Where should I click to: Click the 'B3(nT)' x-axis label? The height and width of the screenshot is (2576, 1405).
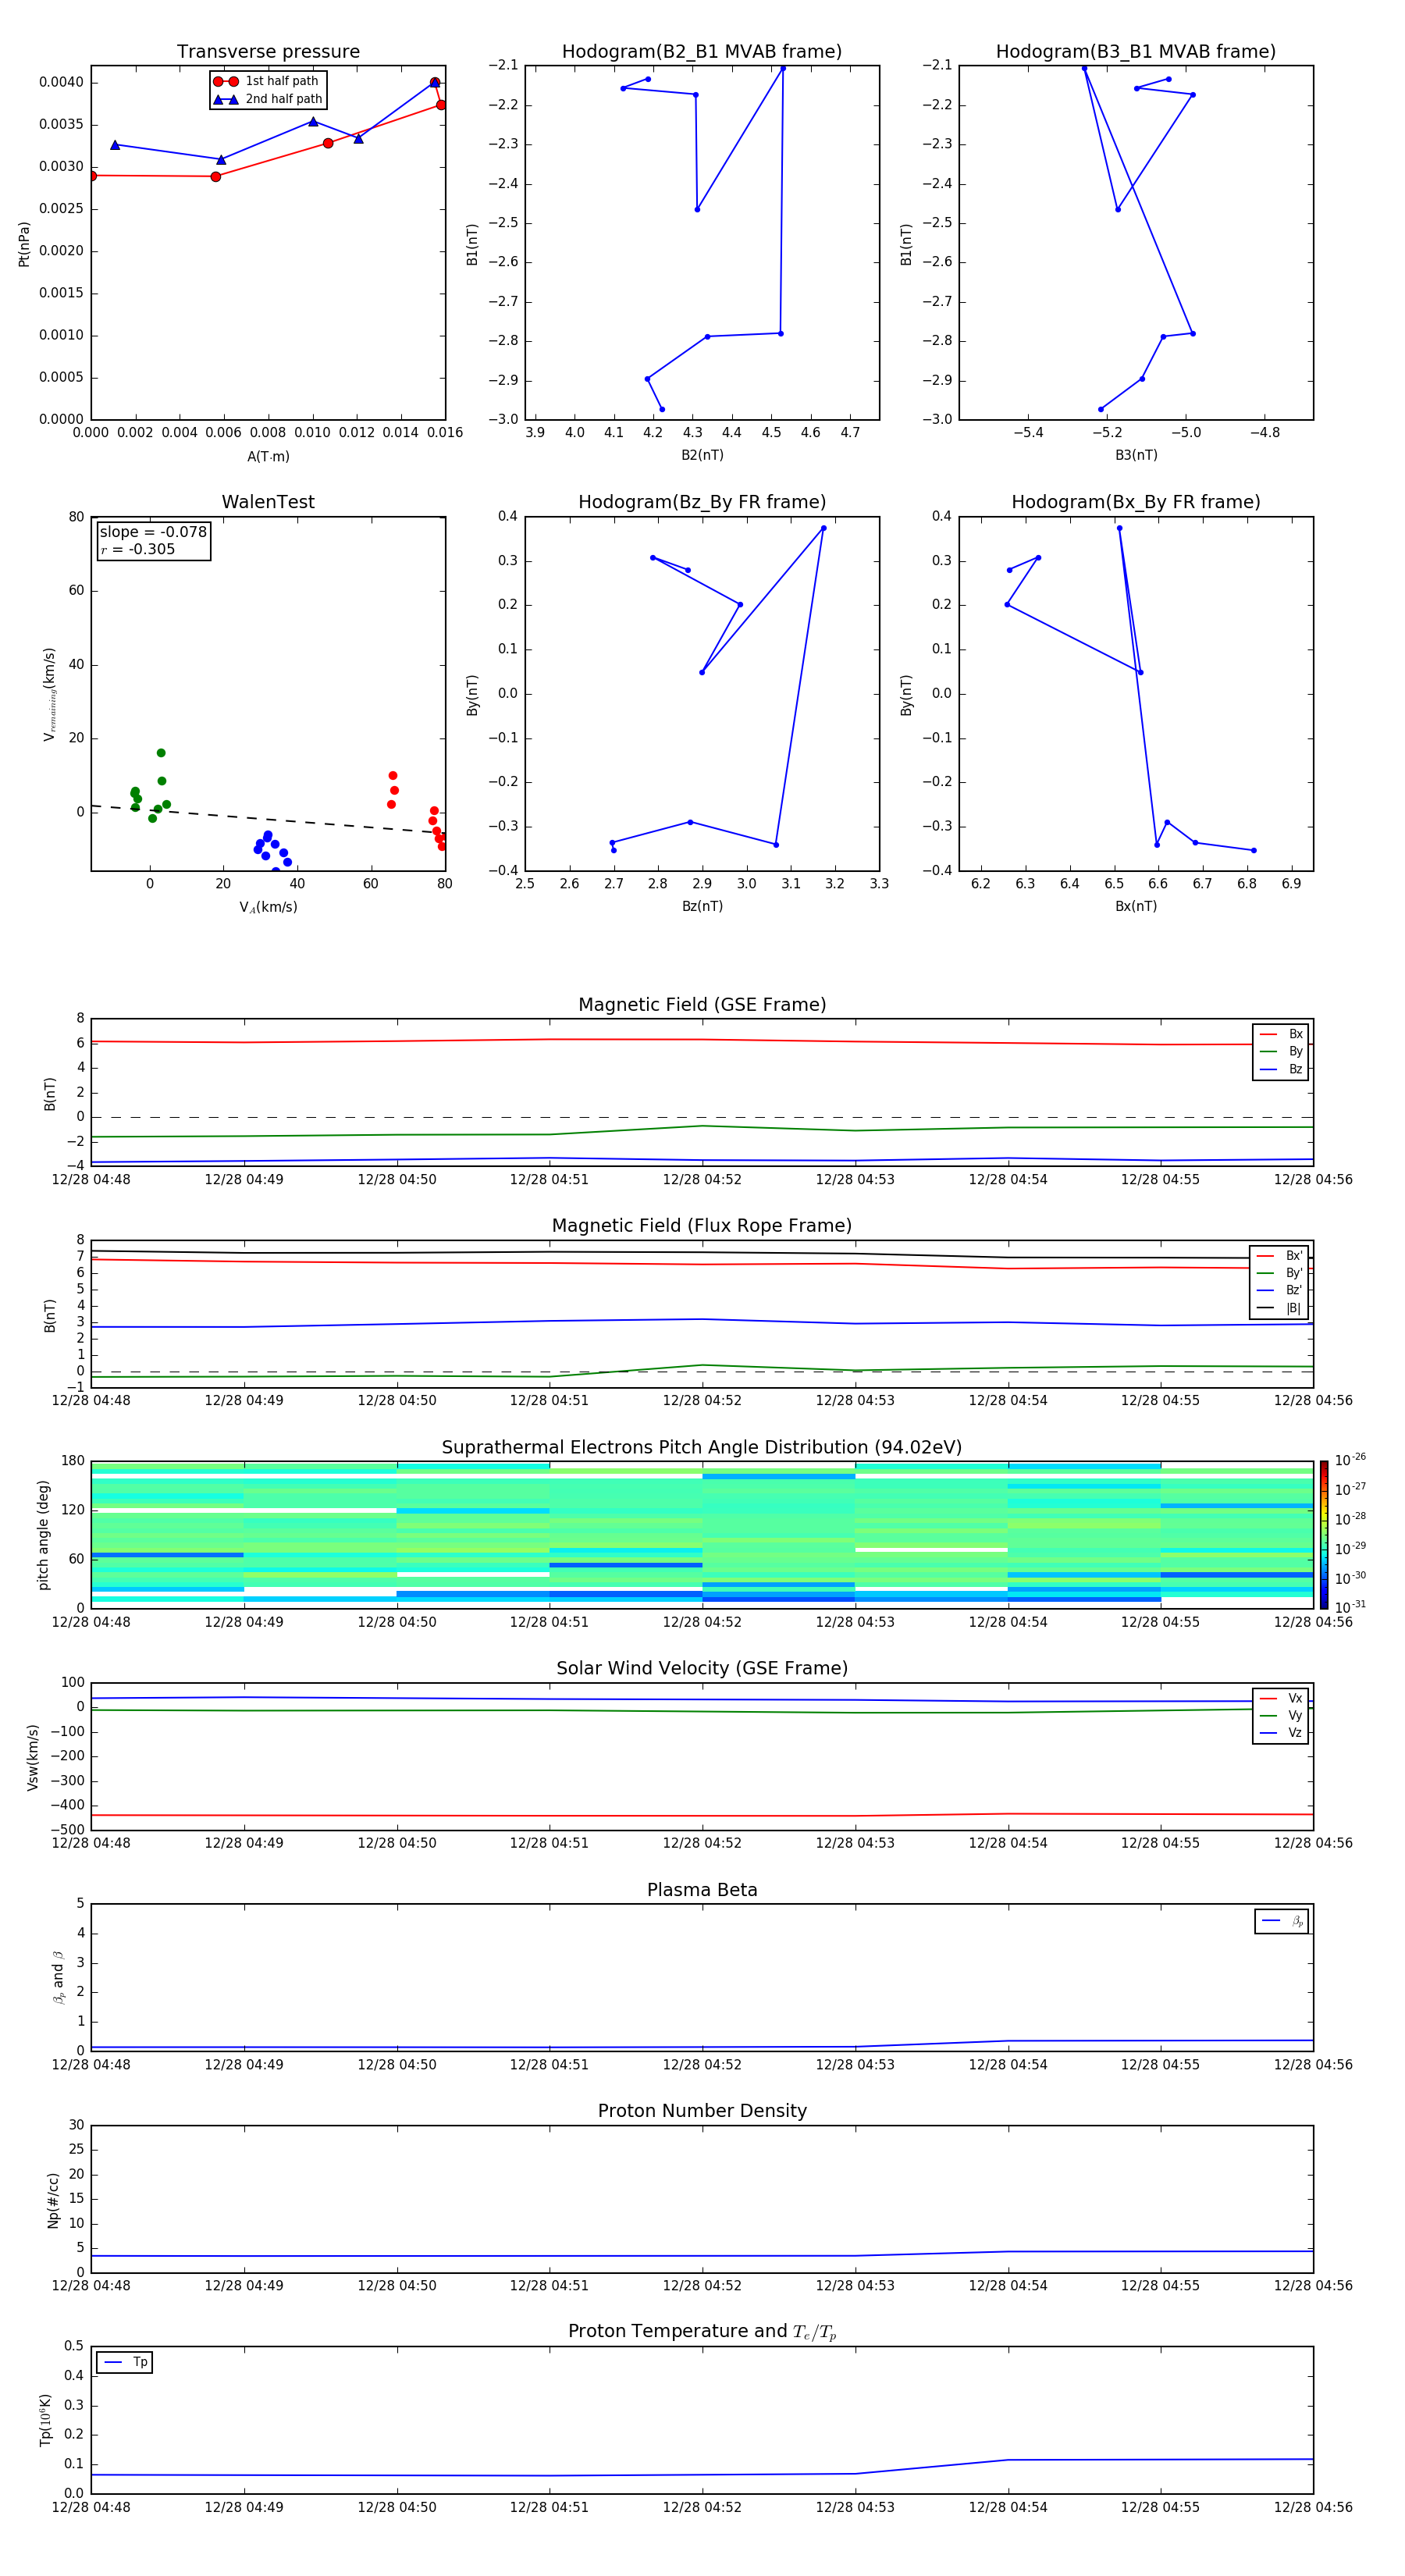(1136, 455)
